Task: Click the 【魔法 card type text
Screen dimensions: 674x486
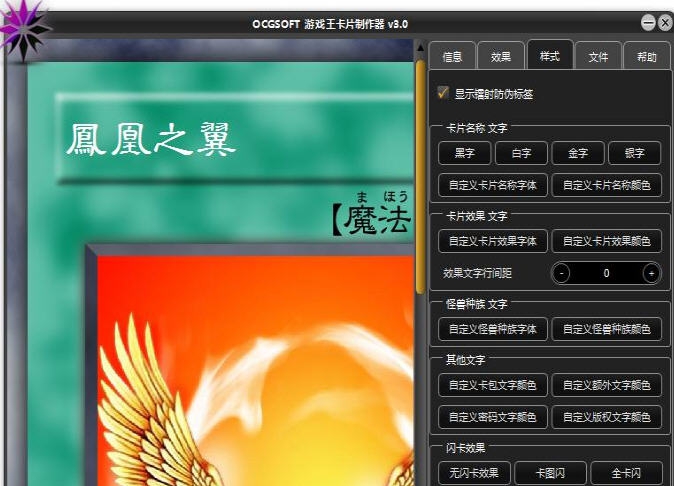Action: coord(372,219)
